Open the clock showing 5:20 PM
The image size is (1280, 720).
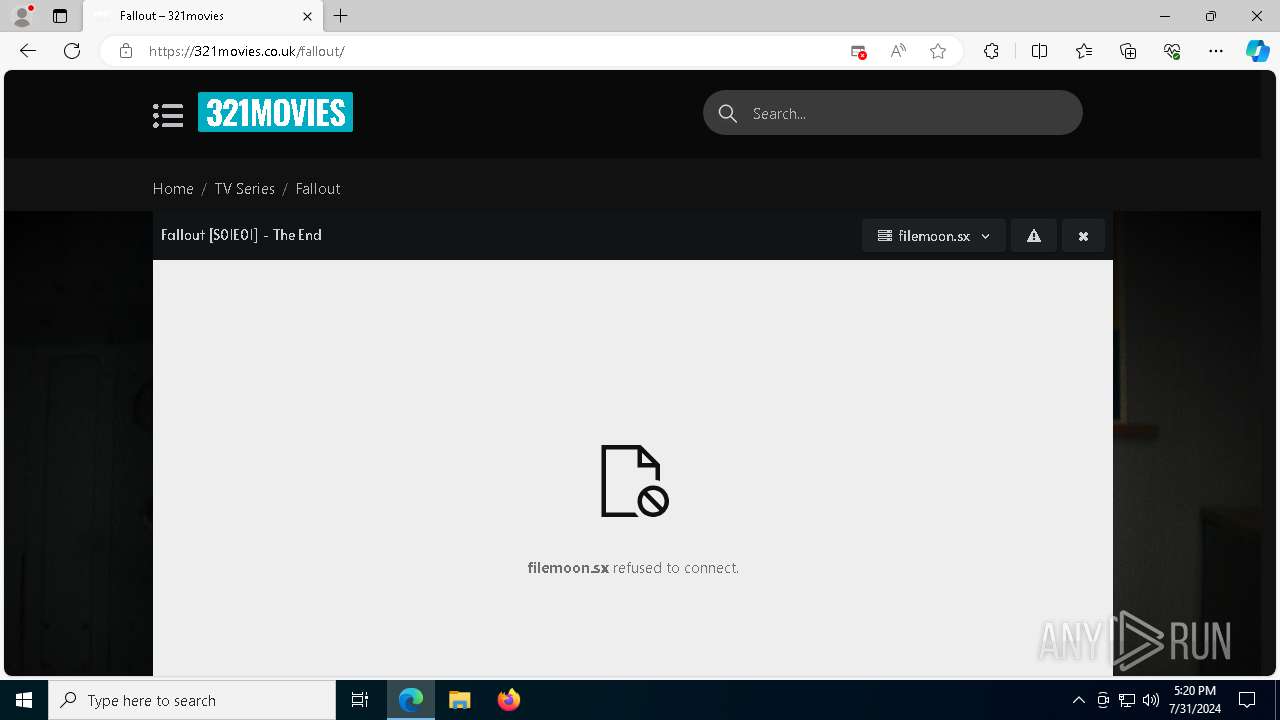(x=1194, y=700)
